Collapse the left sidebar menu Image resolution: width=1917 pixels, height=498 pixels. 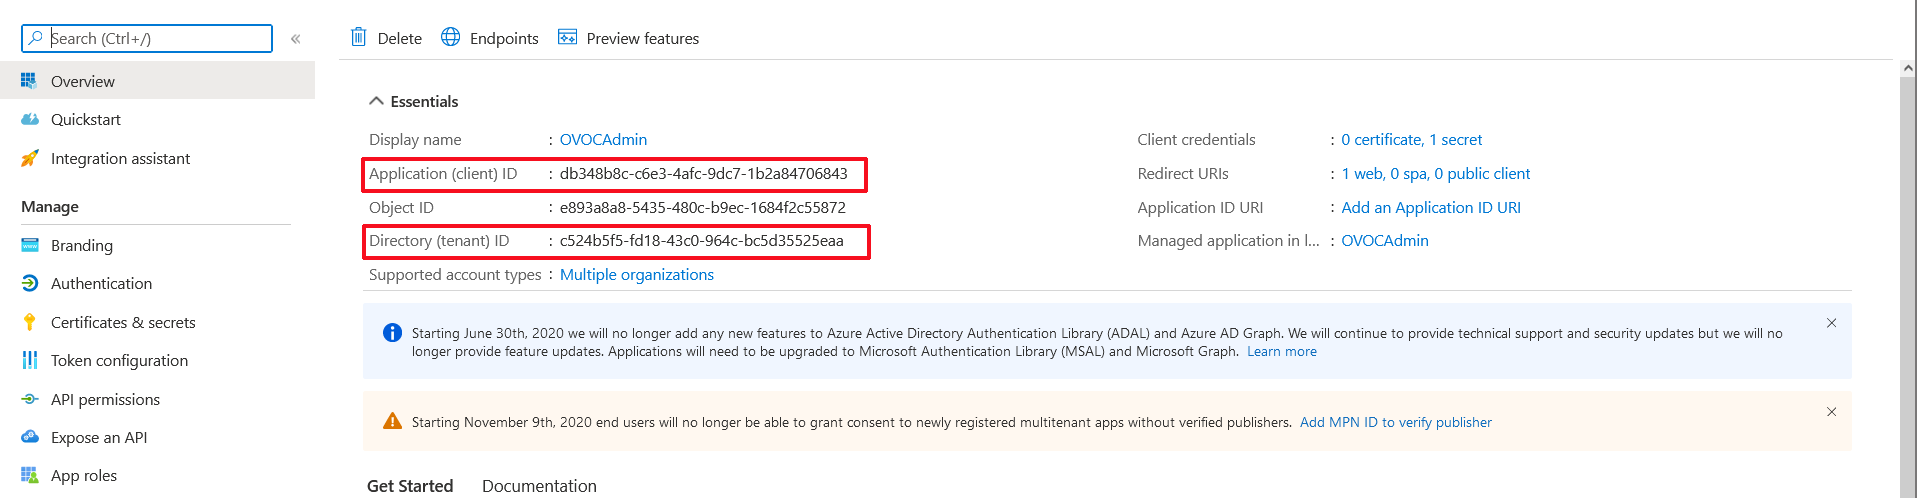click(x=296, y=39)
